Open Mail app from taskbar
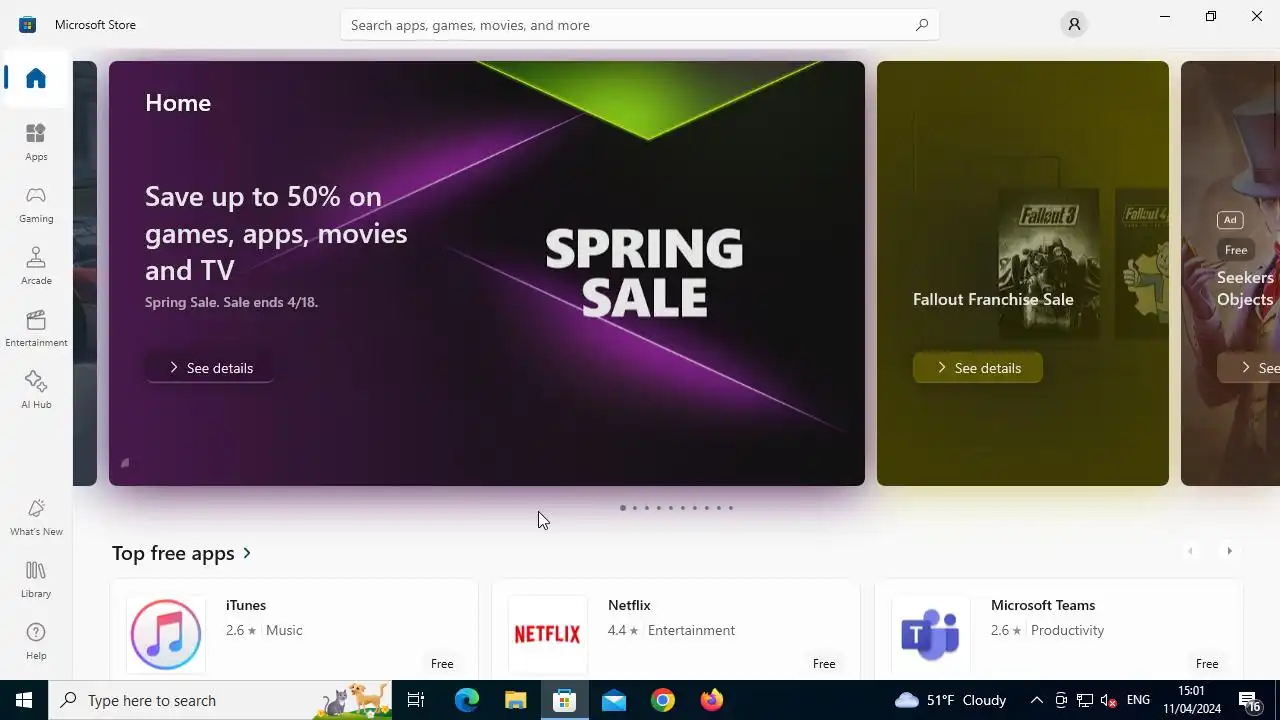This screenshot has width=1280, height=720. 614,700
